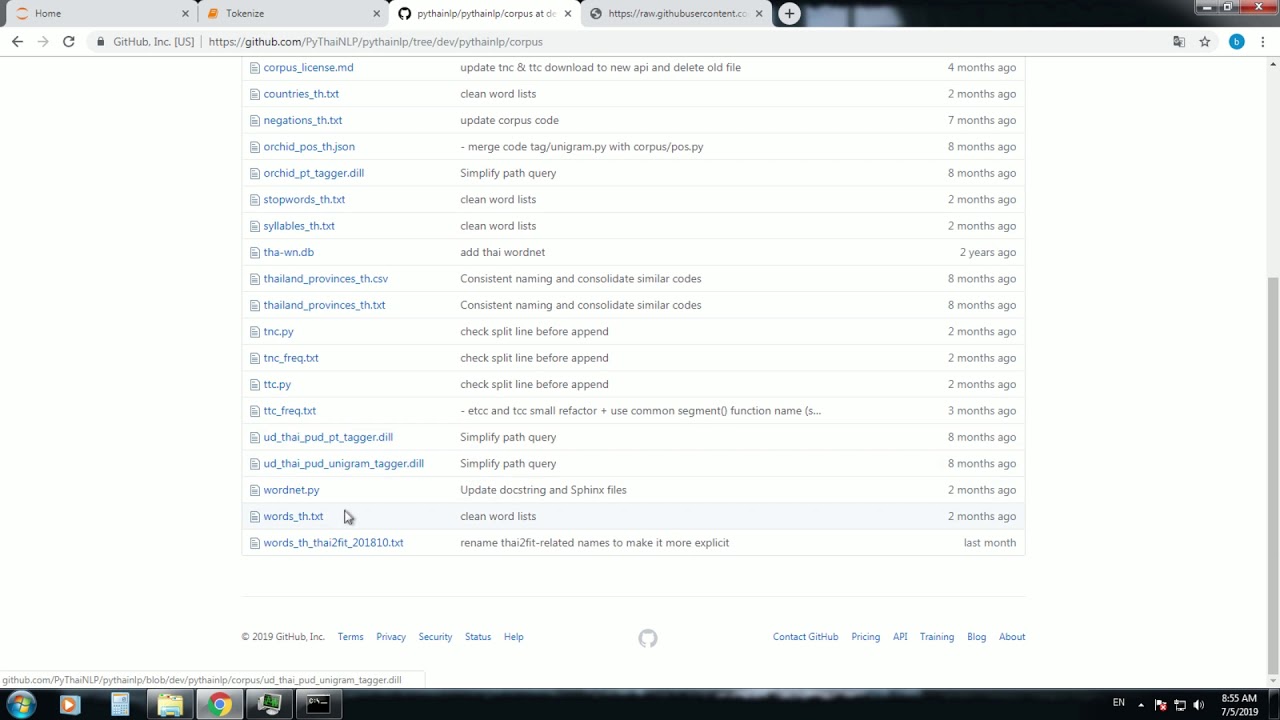This screenshot has width=1280, height=720.
Task: Click the file icon beside tha-wn.db
Action: pos(254,252)
